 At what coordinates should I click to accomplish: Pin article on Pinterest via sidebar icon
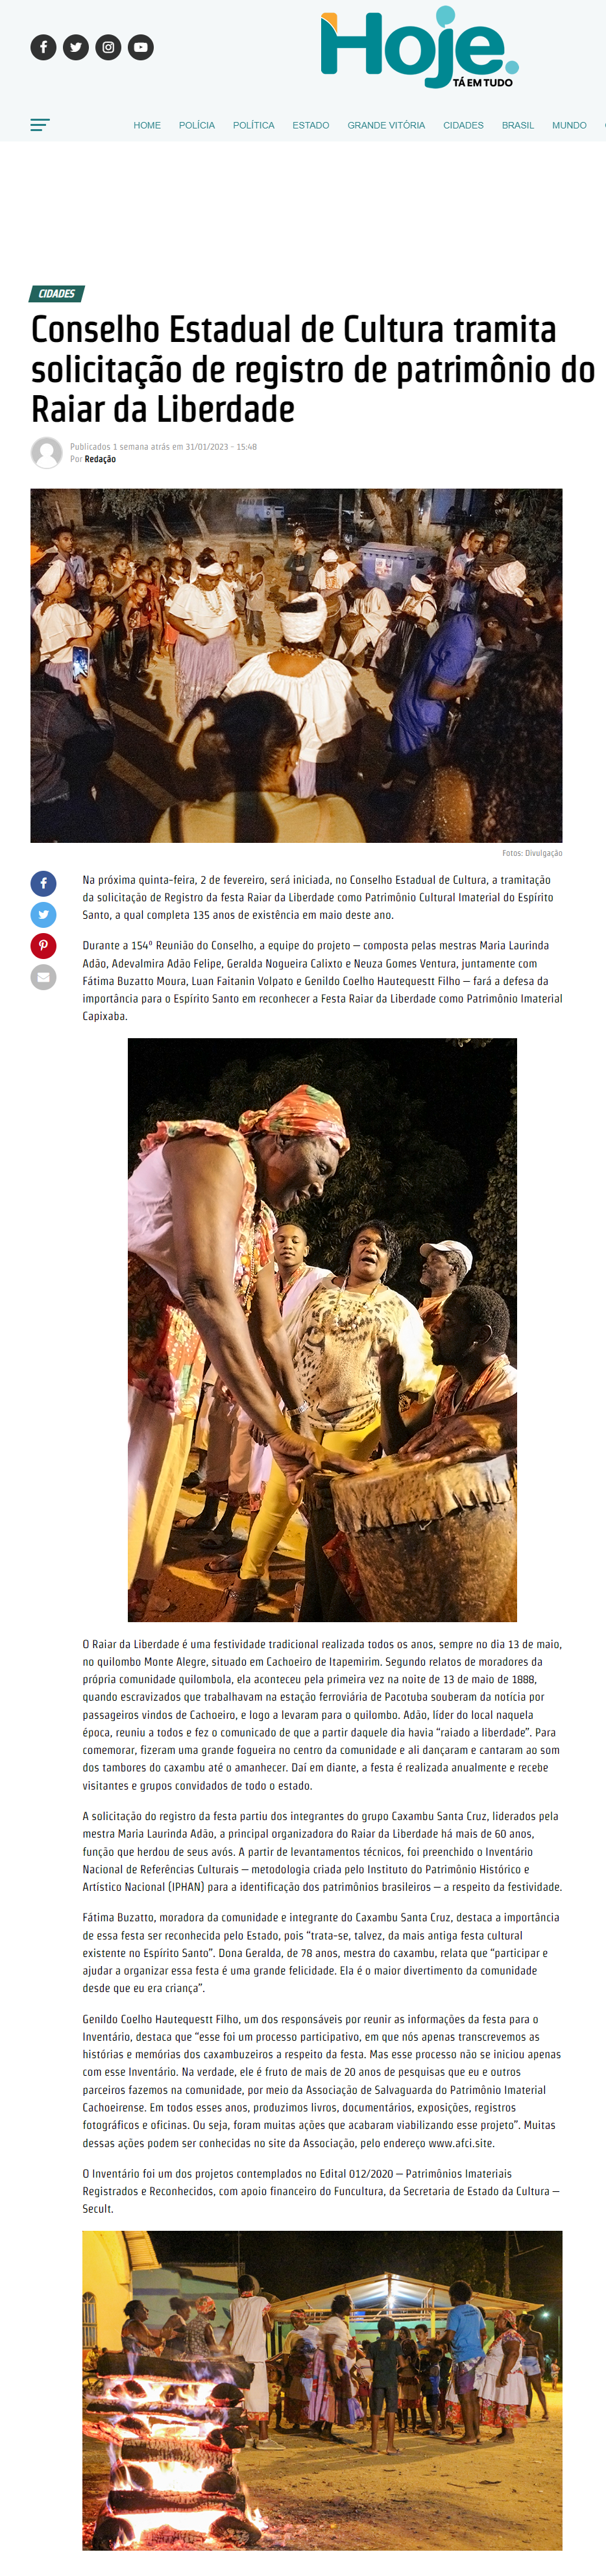(43, 946)
